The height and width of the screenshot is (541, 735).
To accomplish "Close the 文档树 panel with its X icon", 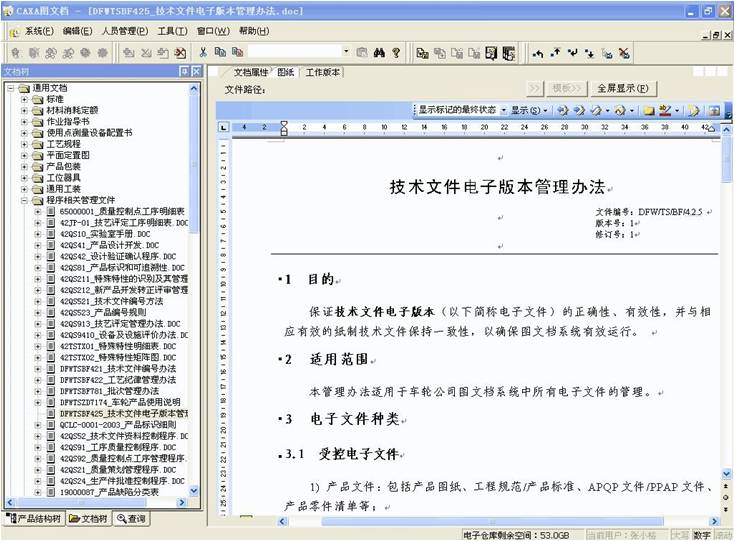I will pyautogui.click(x=195, y=72).
